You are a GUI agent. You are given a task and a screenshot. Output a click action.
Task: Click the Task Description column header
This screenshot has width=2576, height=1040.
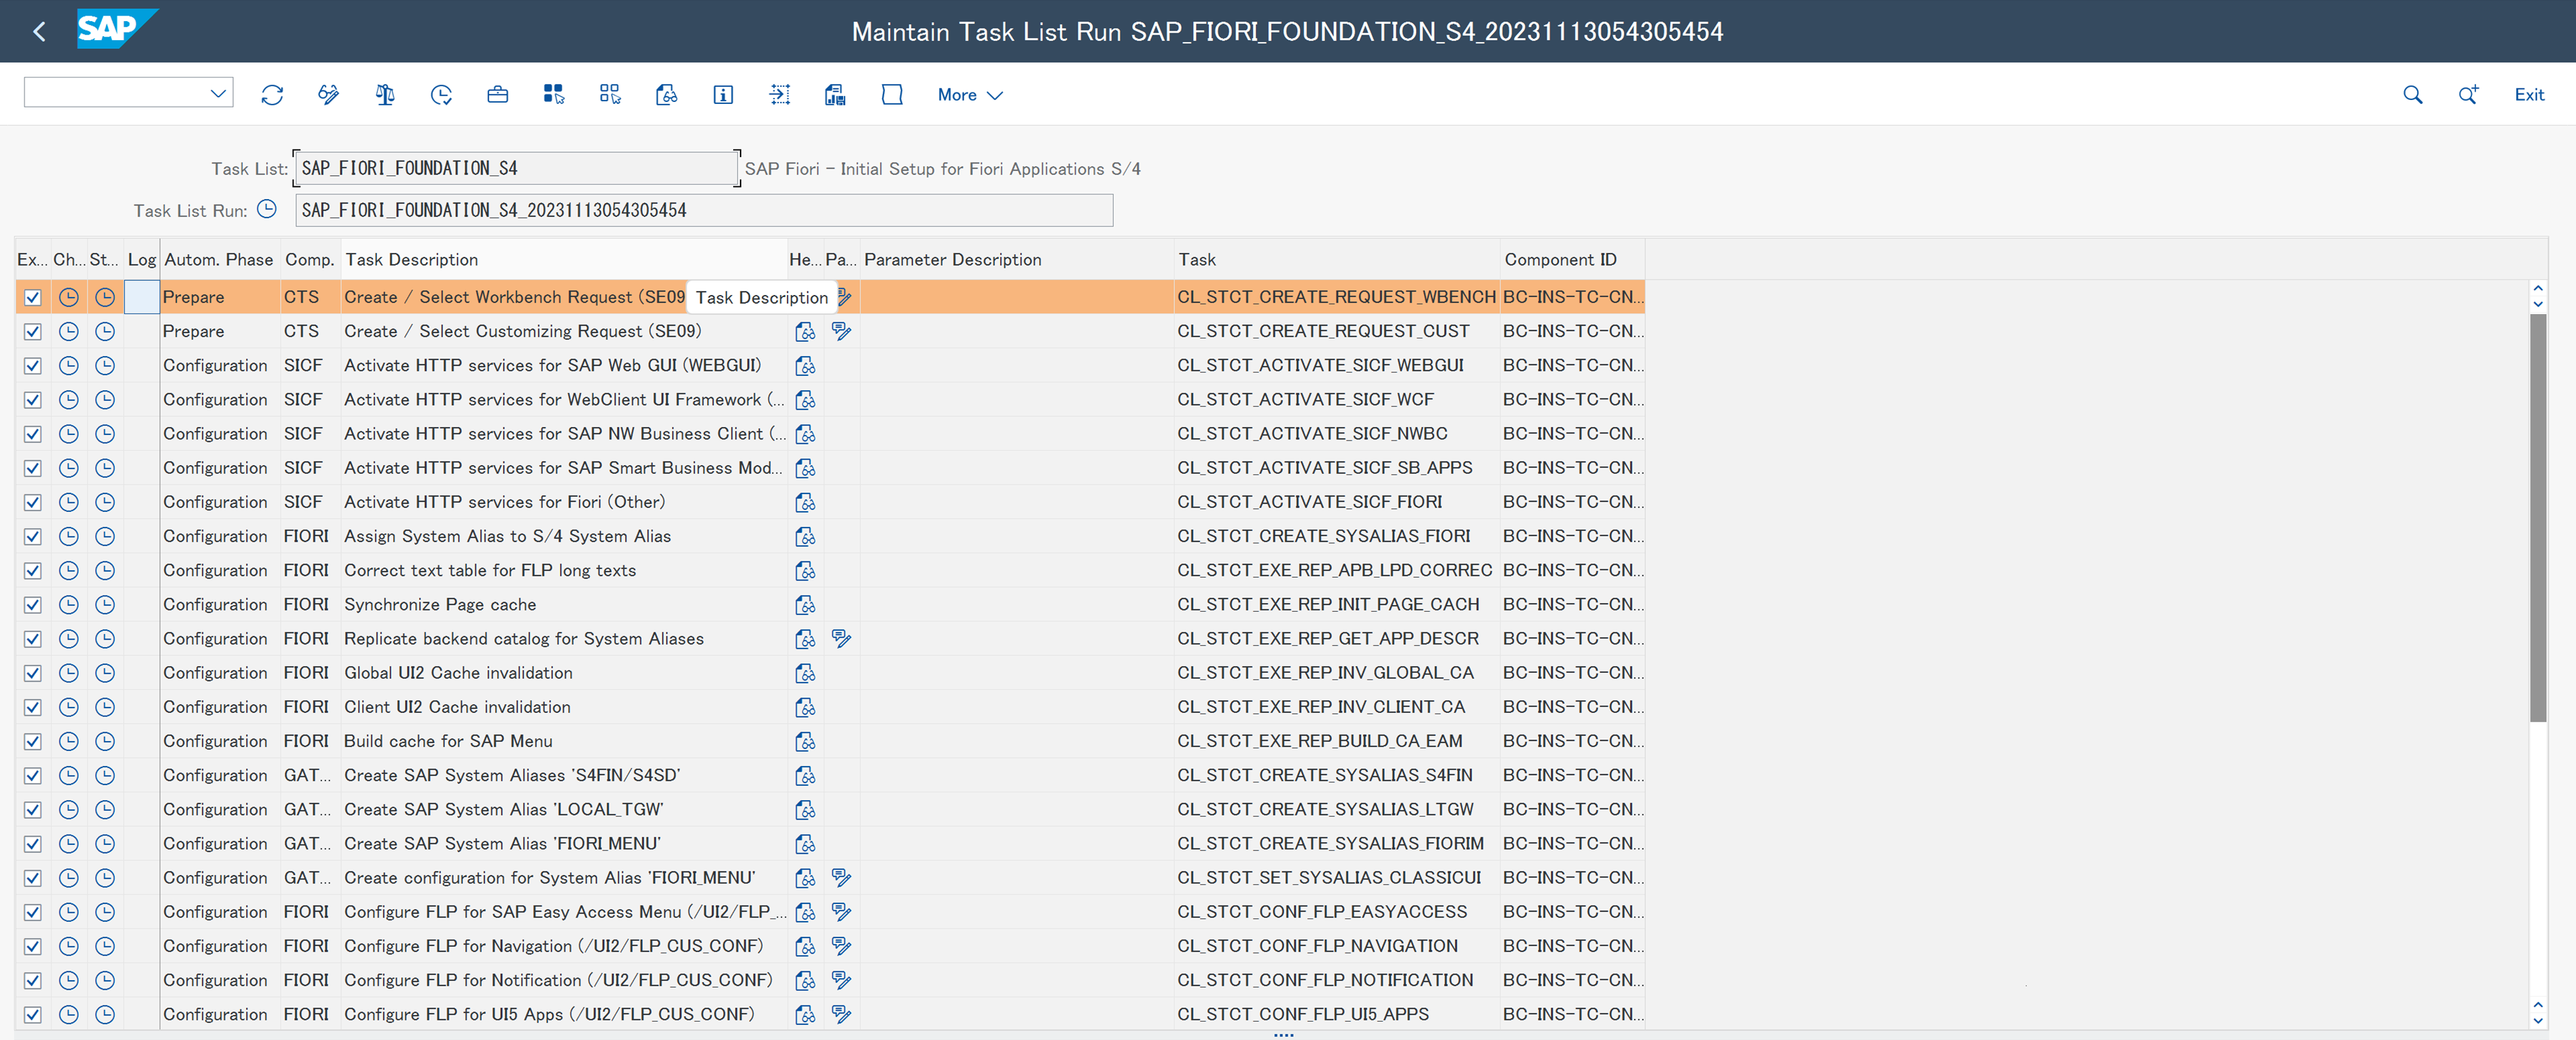coord(411,260)
